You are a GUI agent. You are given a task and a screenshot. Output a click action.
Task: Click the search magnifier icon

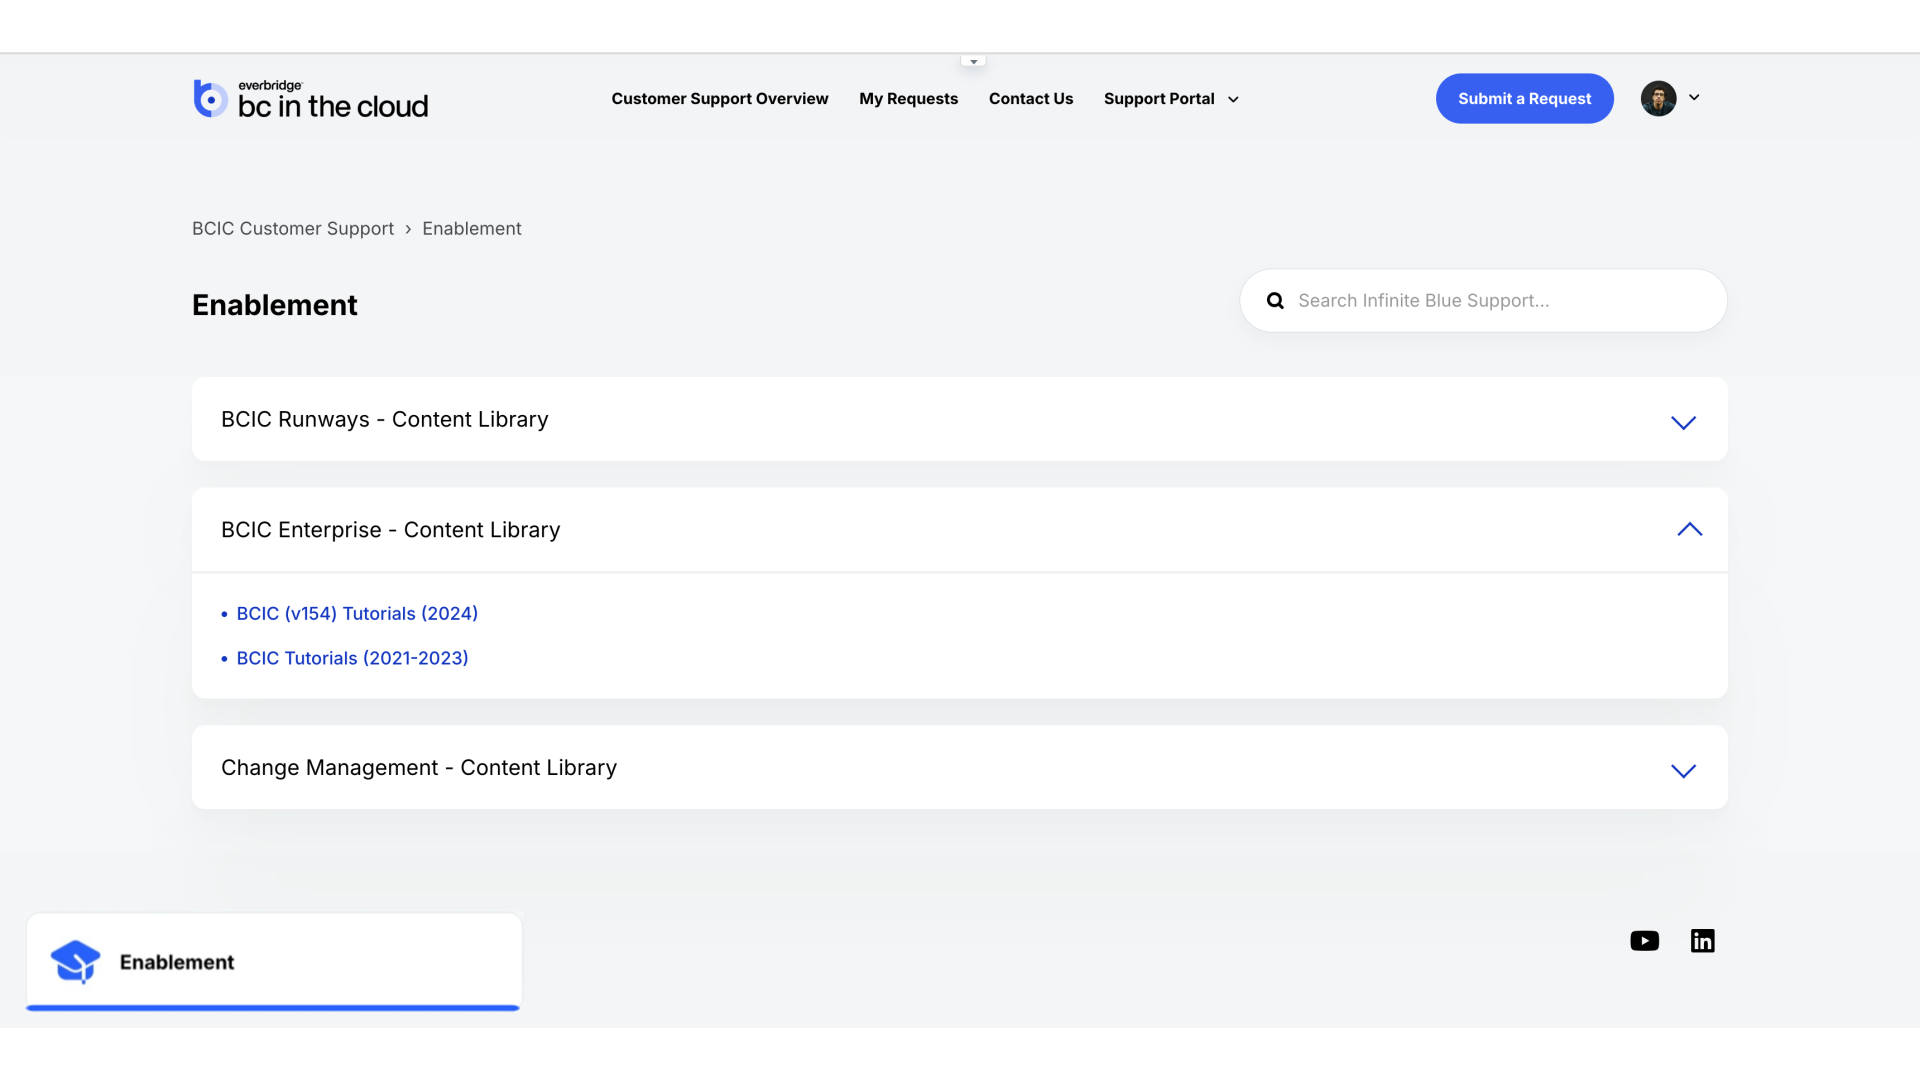click(1275, 301)
